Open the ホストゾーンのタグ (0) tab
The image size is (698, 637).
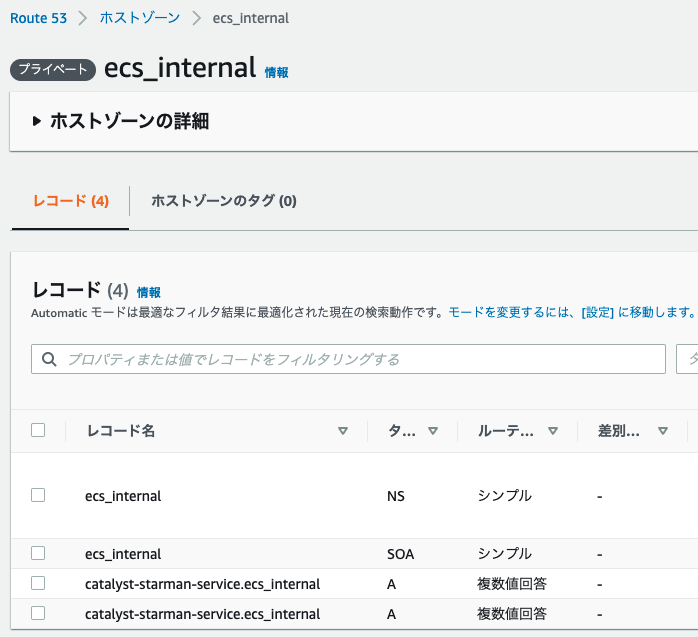click(224, 201)
